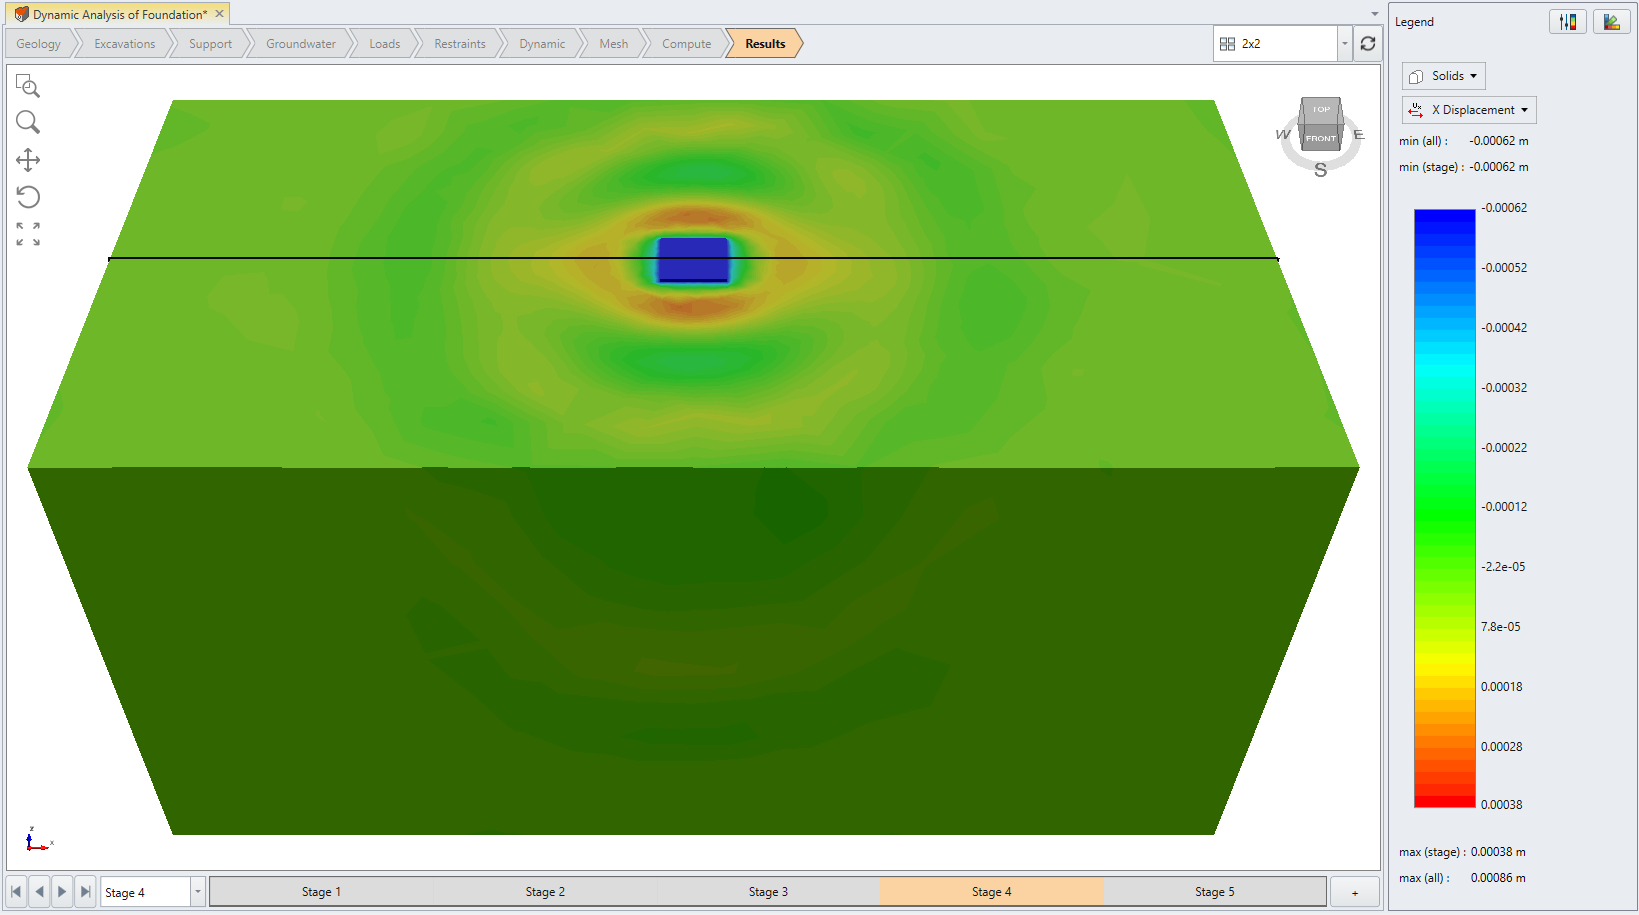Click the 7.8e-05 legend label
The image size is (1639, 915).
pos(1501,627)
